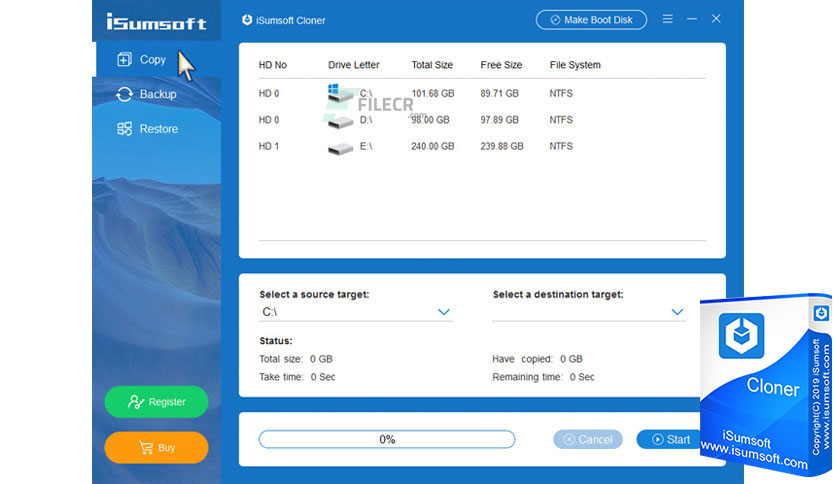Click the Remaining time: 0 Sec status
This screenshot has width=836, height=484.
pos(543,377)
